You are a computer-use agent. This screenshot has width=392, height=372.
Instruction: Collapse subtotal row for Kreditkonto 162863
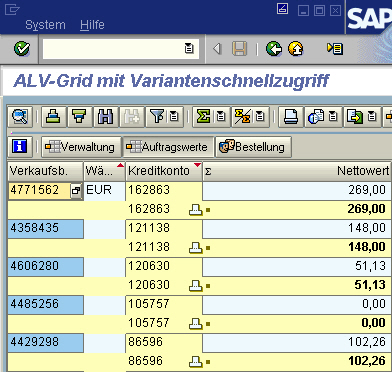click(x=196, y=210)
